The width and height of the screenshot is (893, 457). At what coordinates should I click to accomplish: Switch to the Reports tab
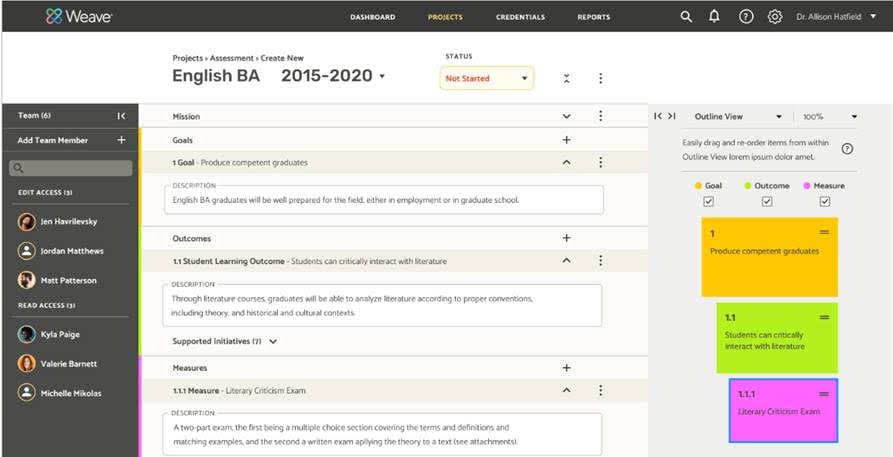[593, 17]
